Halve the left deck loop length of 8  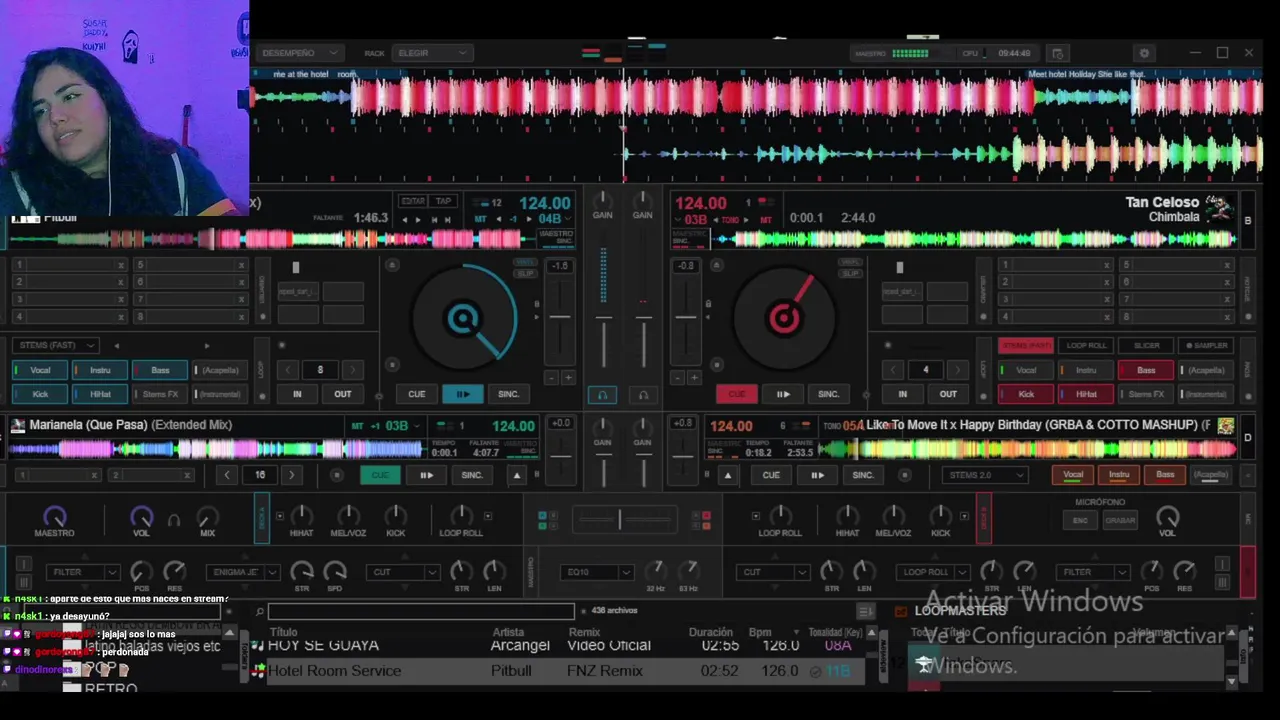(x=288, y=370)
